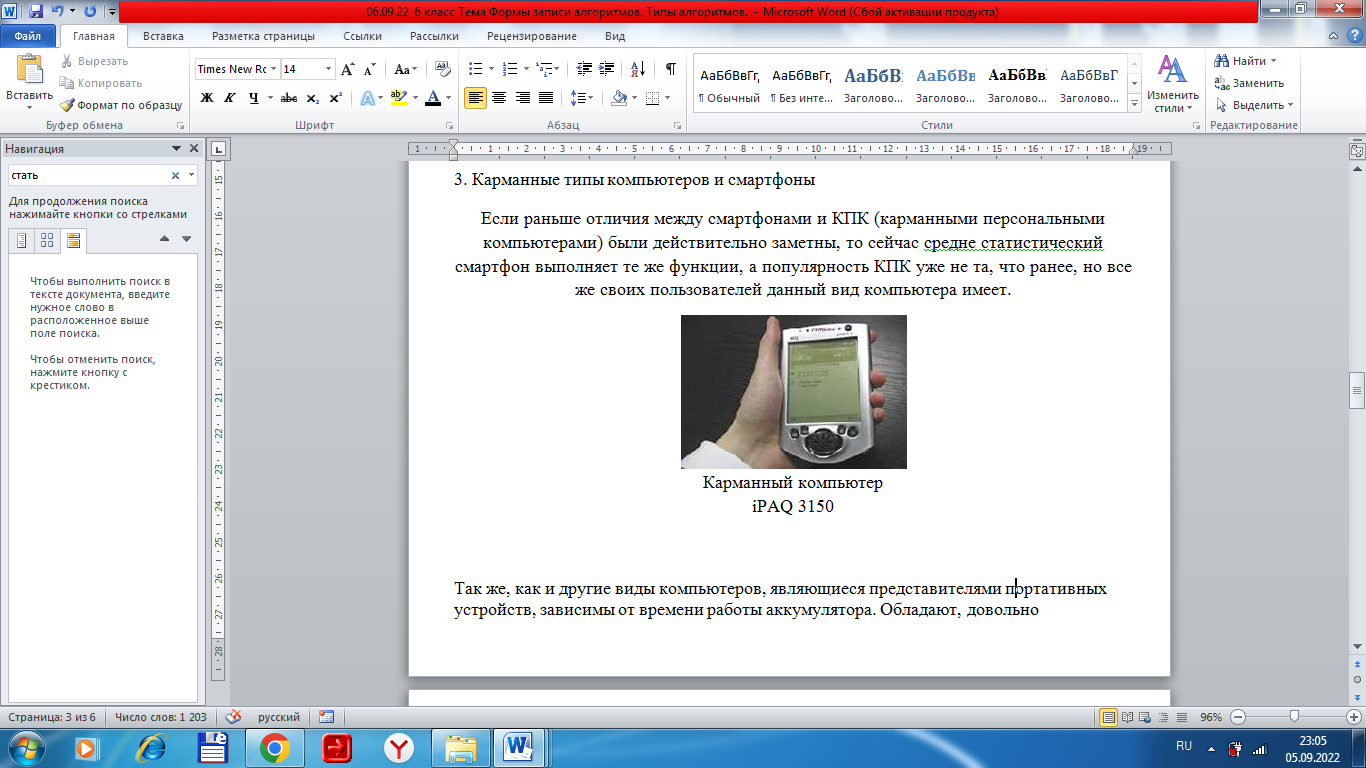
Task: Select the iPAQ pocket computer image
Action: [x=793, y=392]
